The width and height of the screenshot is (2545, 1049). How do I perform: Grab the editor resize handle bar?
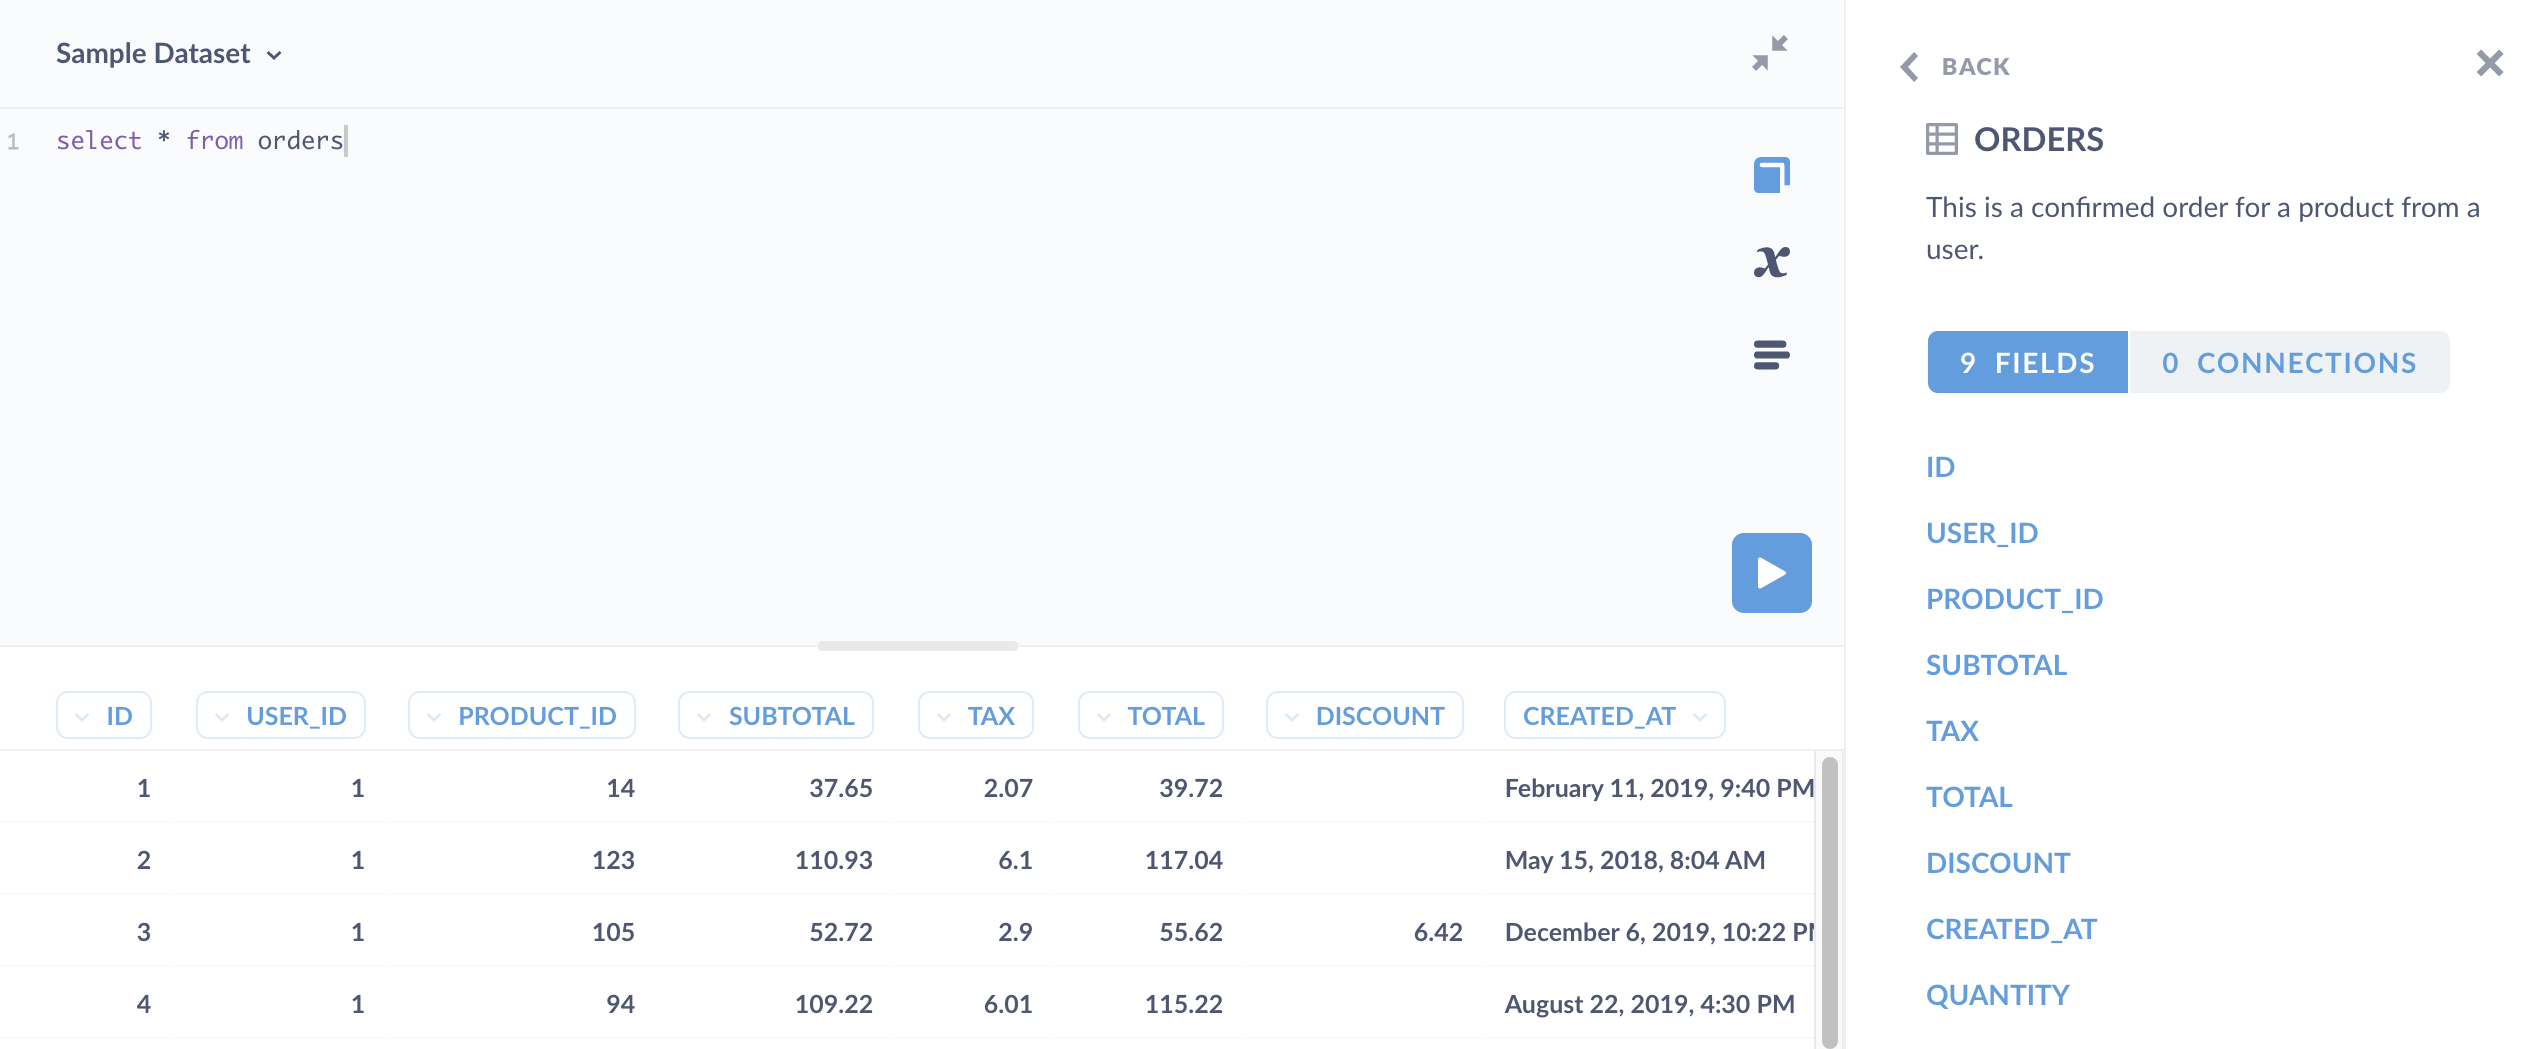pyautogui.click(x=918, y=646)
